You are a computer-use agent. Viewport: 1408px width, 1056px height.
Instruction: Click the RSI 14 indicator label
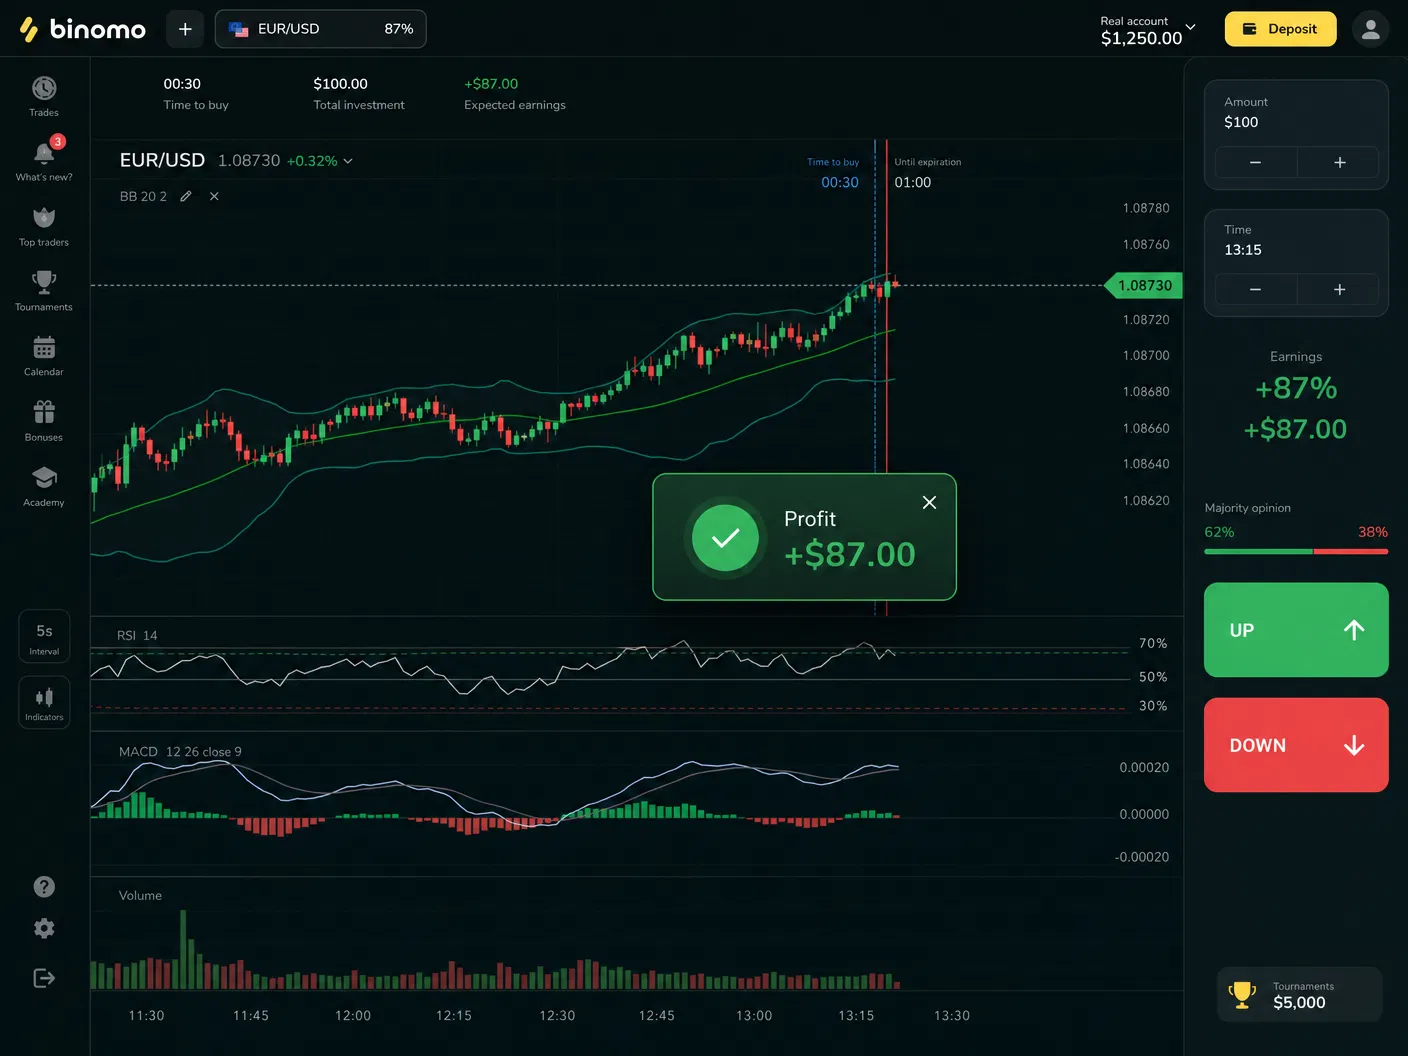(x=137, y=635)
